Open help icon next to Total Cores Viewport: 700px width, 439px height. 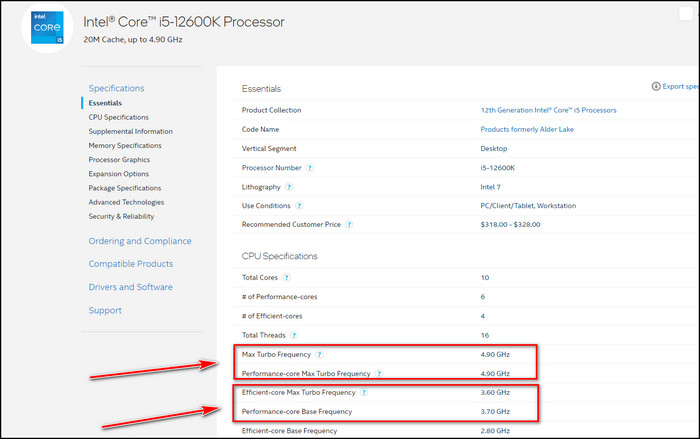pos(287,278)
